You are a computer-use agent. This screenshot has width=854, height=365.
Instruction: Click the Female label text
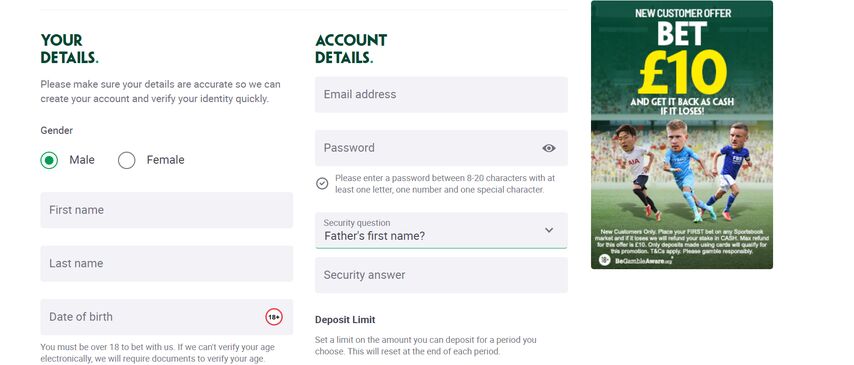(x=166, y=160)
